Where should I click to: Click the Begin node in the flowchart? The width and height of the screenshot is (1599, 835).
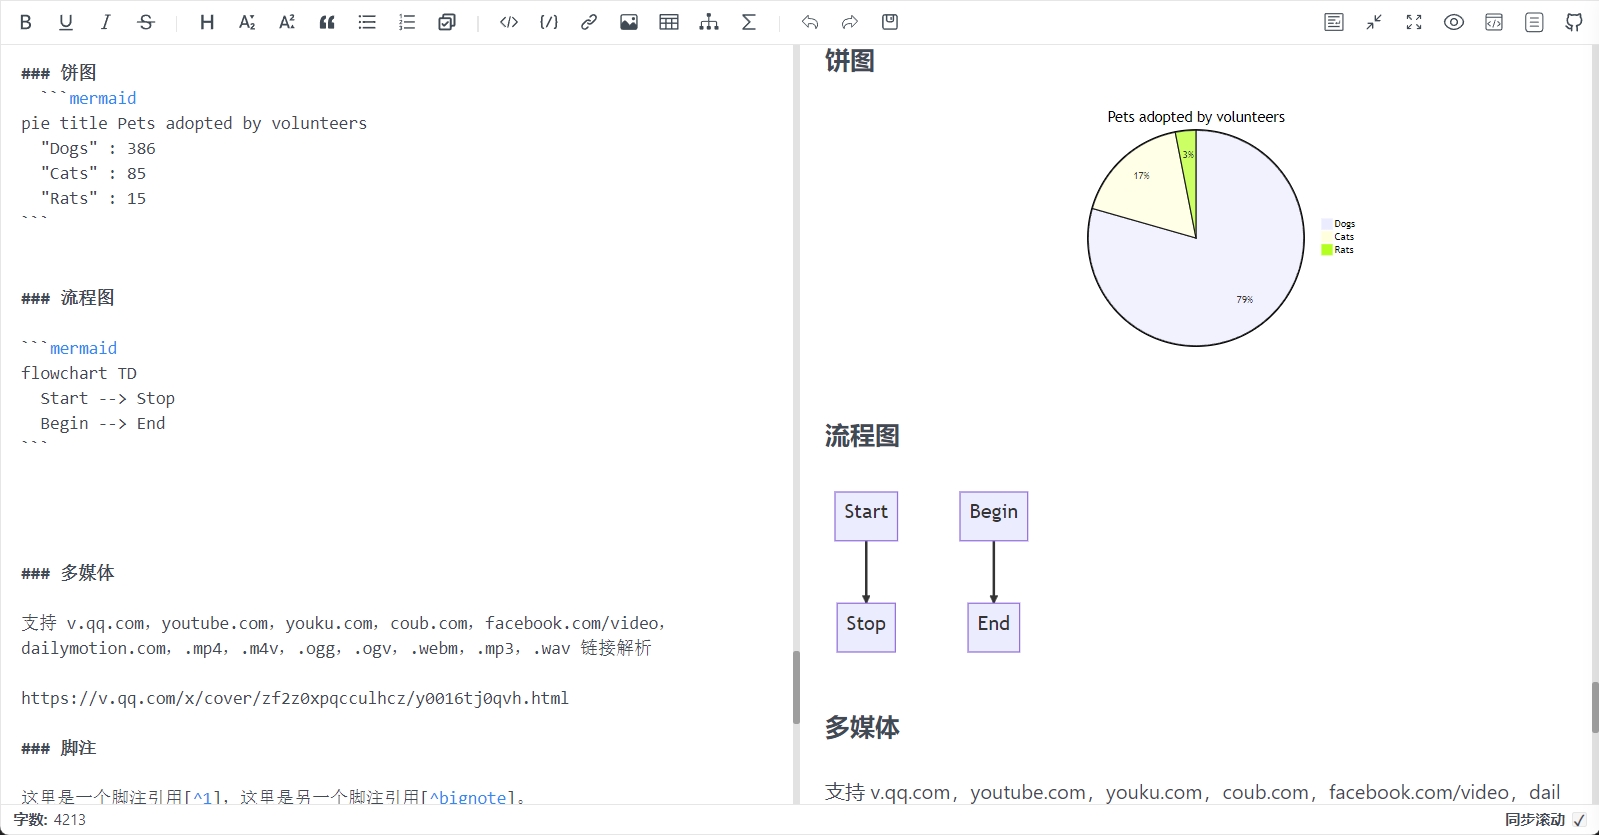[994, 516]
